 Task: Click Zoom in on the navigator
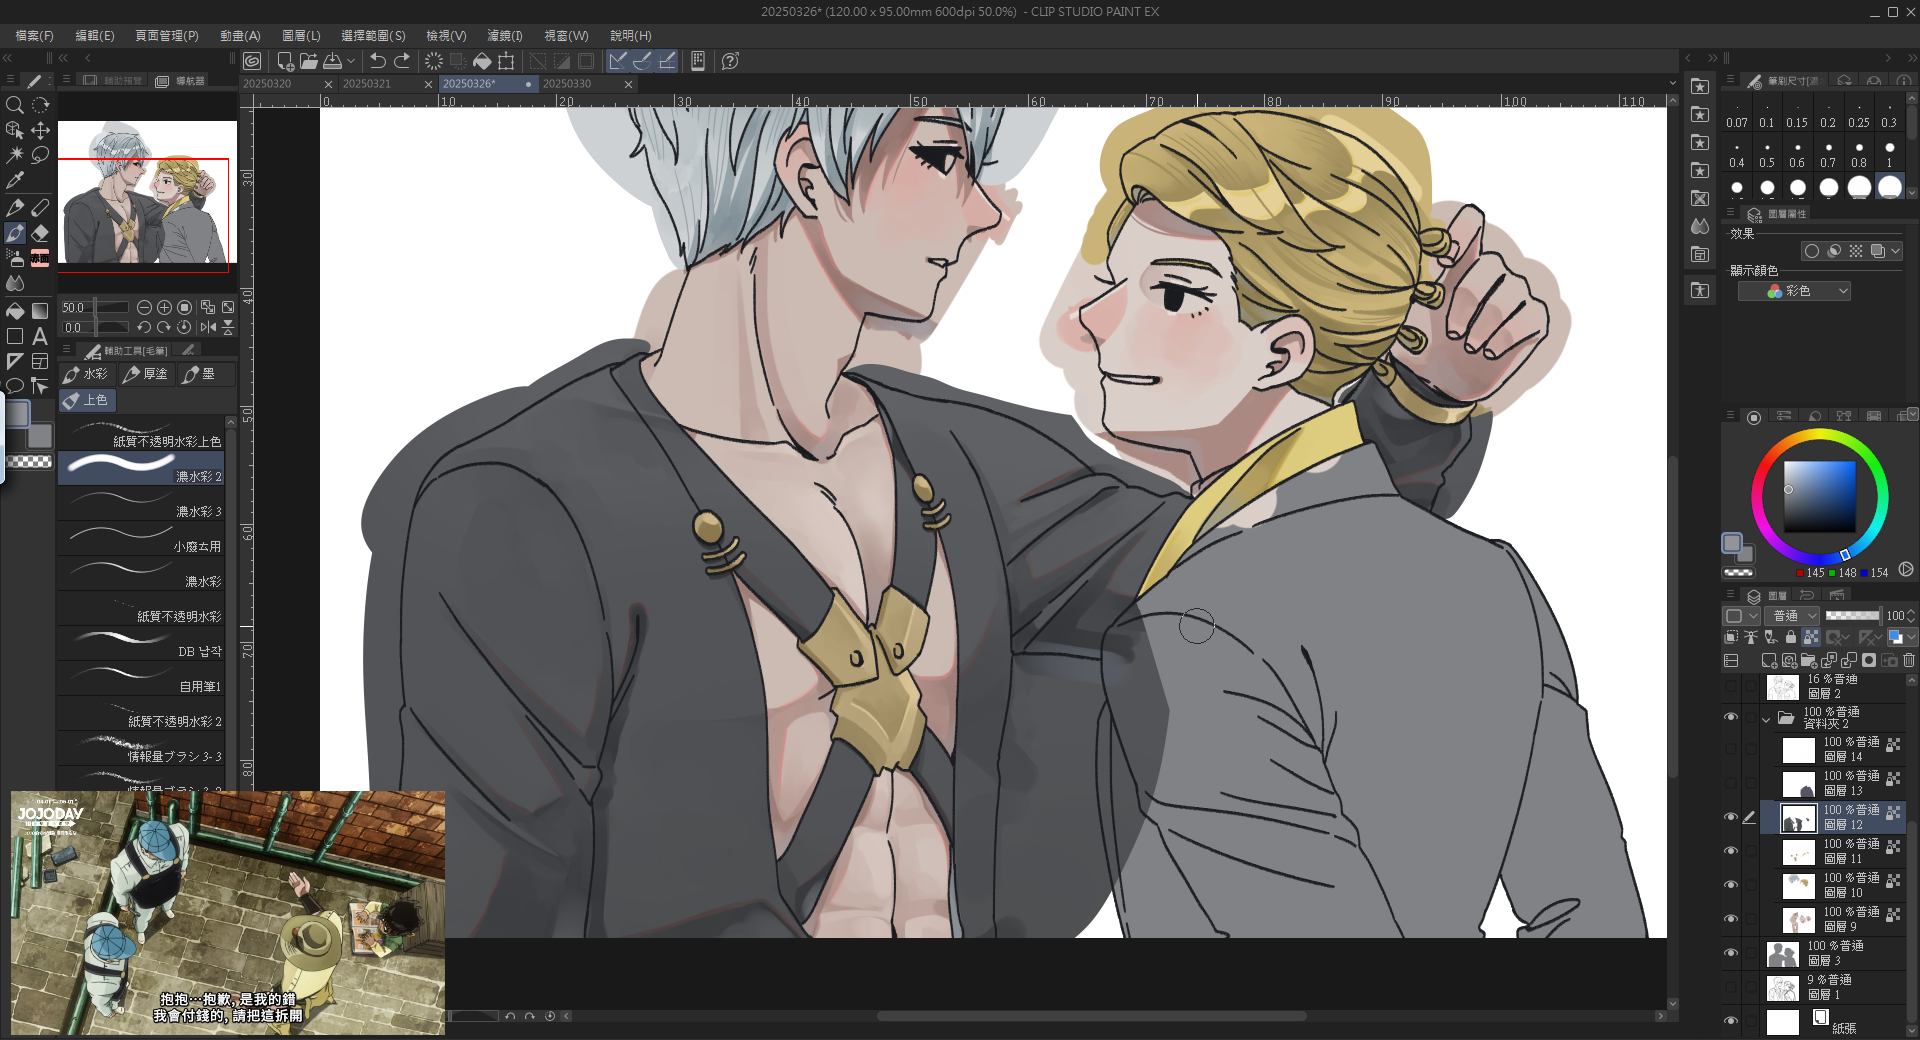point(164,308)
